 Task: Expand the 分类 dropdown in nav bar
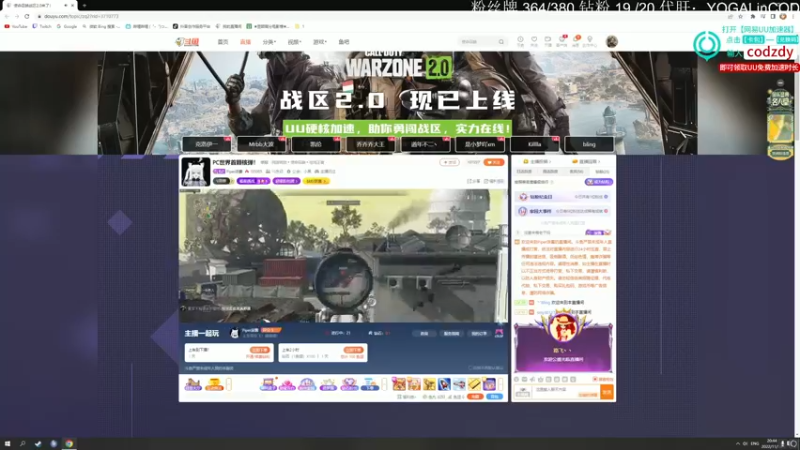pyautogui.click(x=269, y=42)
